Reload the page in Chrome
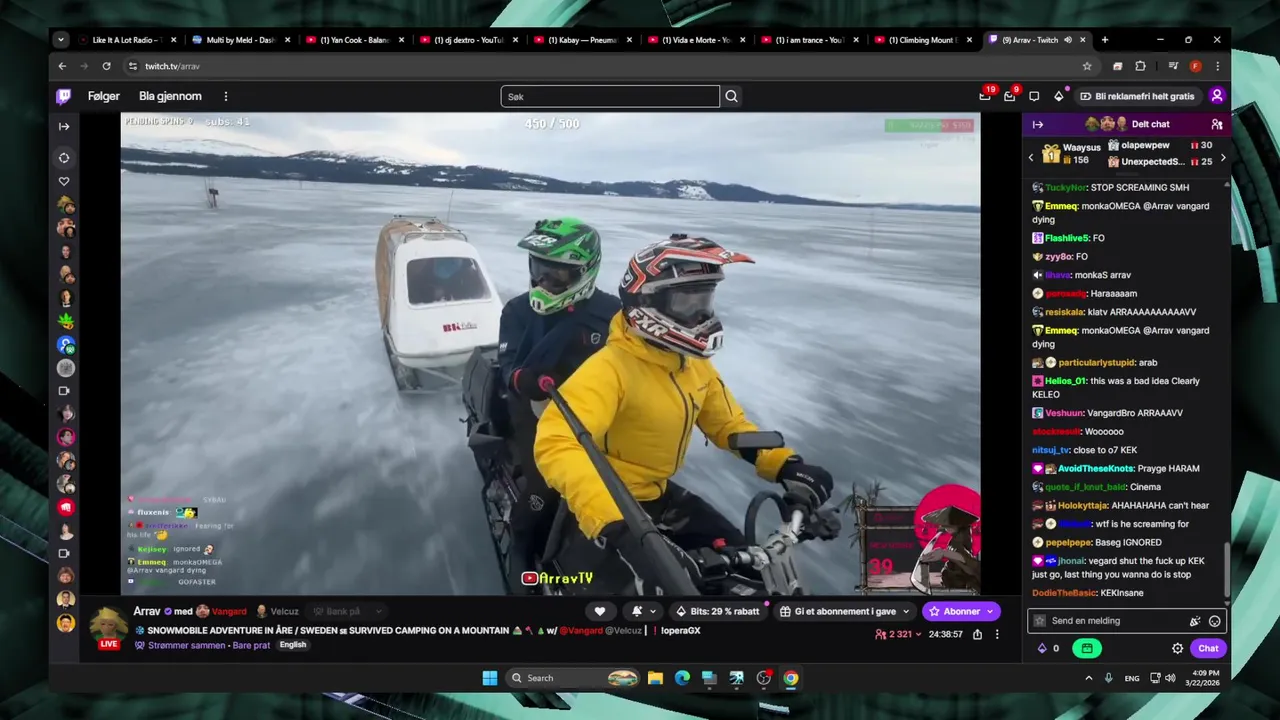Screen dimensions: 1280x720 point(107,66)
